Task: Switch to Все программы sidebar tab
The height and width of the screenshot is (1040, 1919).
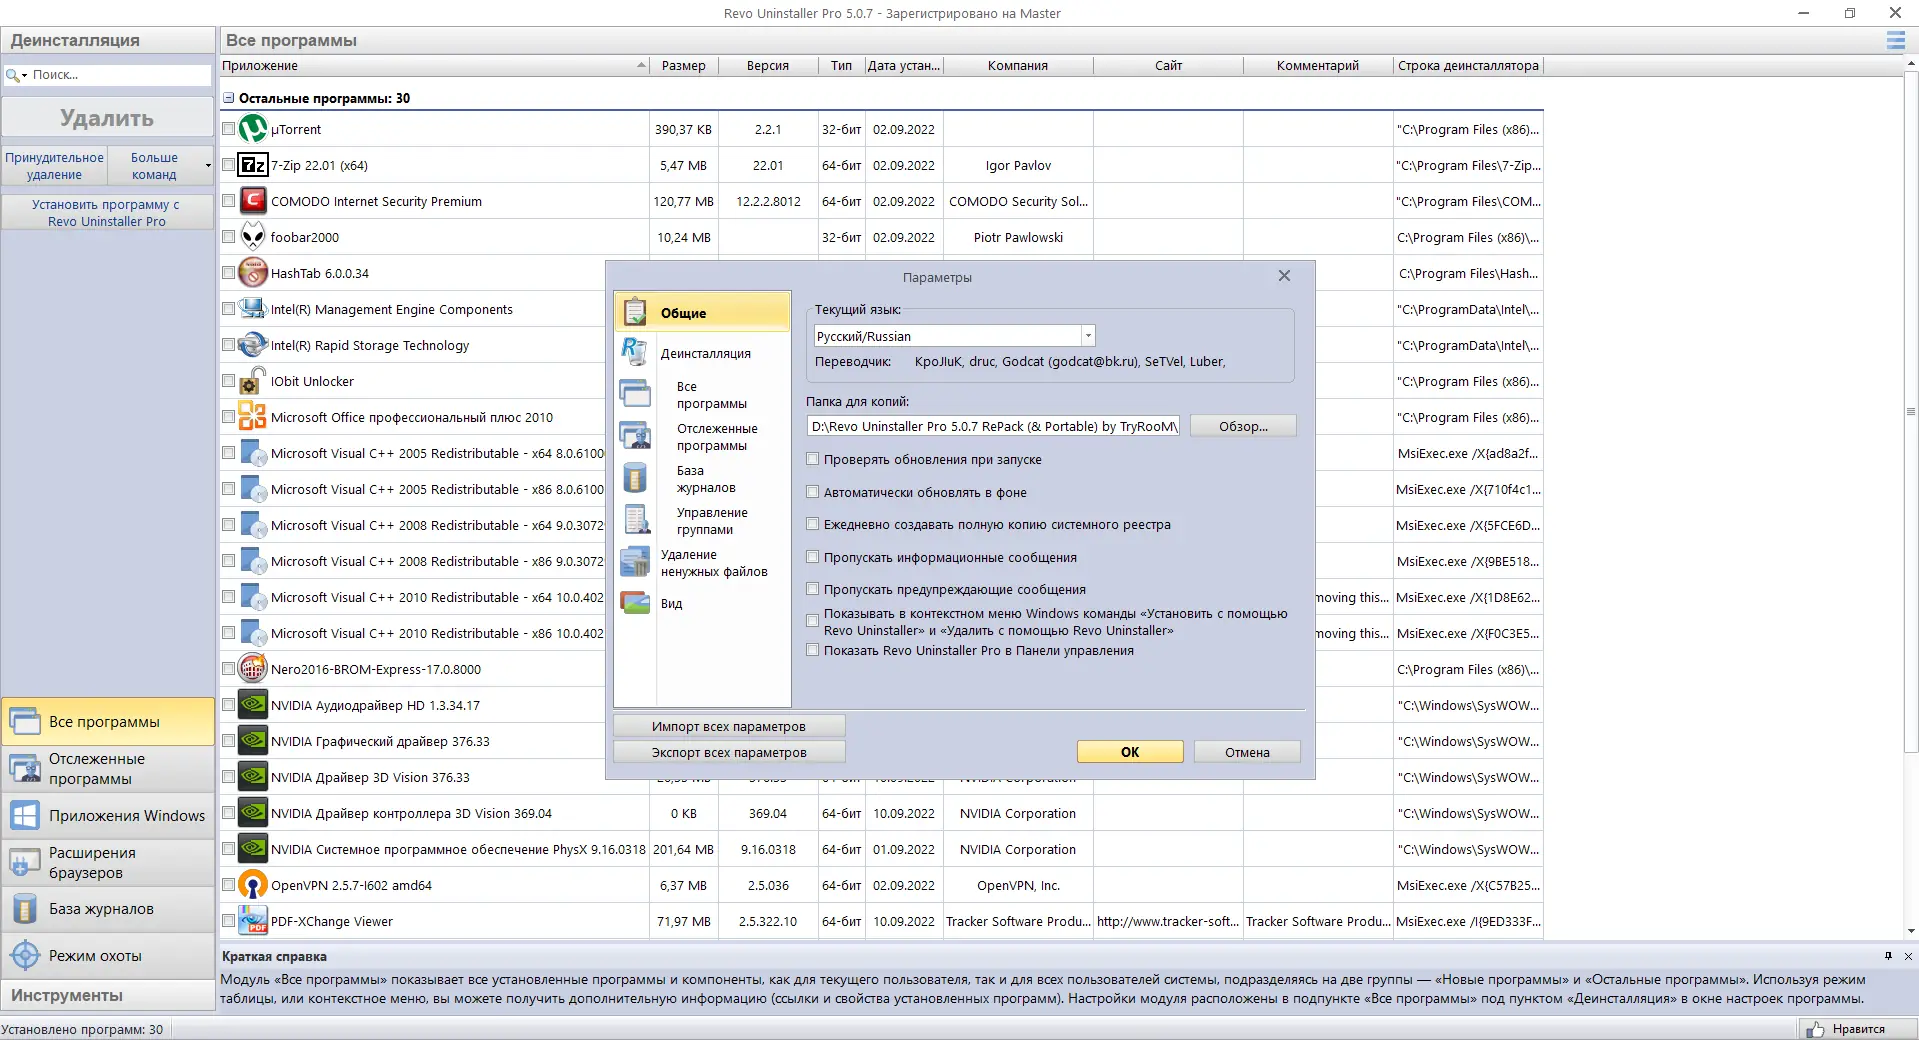Action: click(108, 721)
